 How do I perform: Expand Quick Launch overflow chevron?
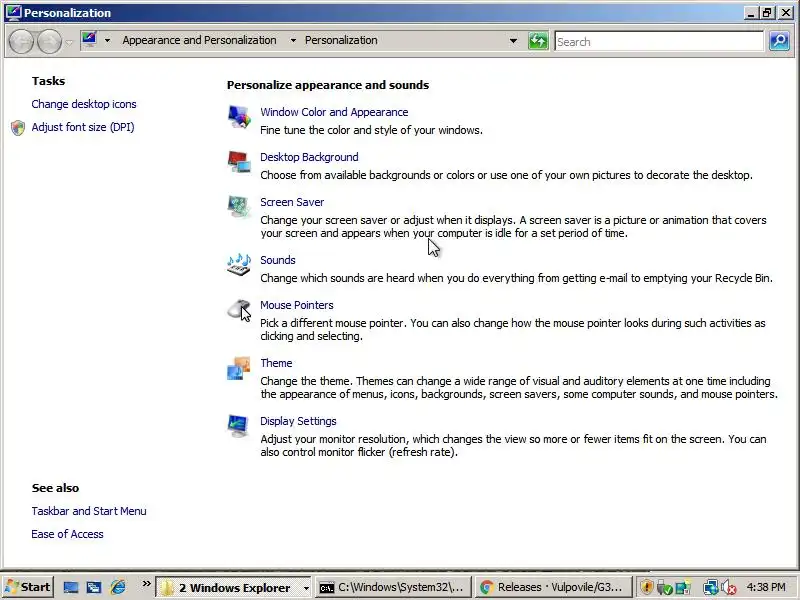pos(146,583)
